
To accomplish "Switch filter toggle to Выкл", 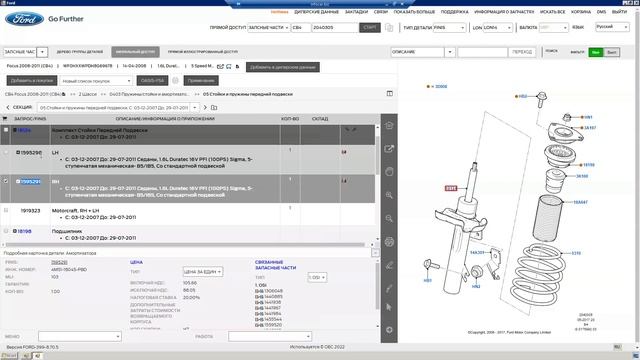I will [x=611, y=52].
